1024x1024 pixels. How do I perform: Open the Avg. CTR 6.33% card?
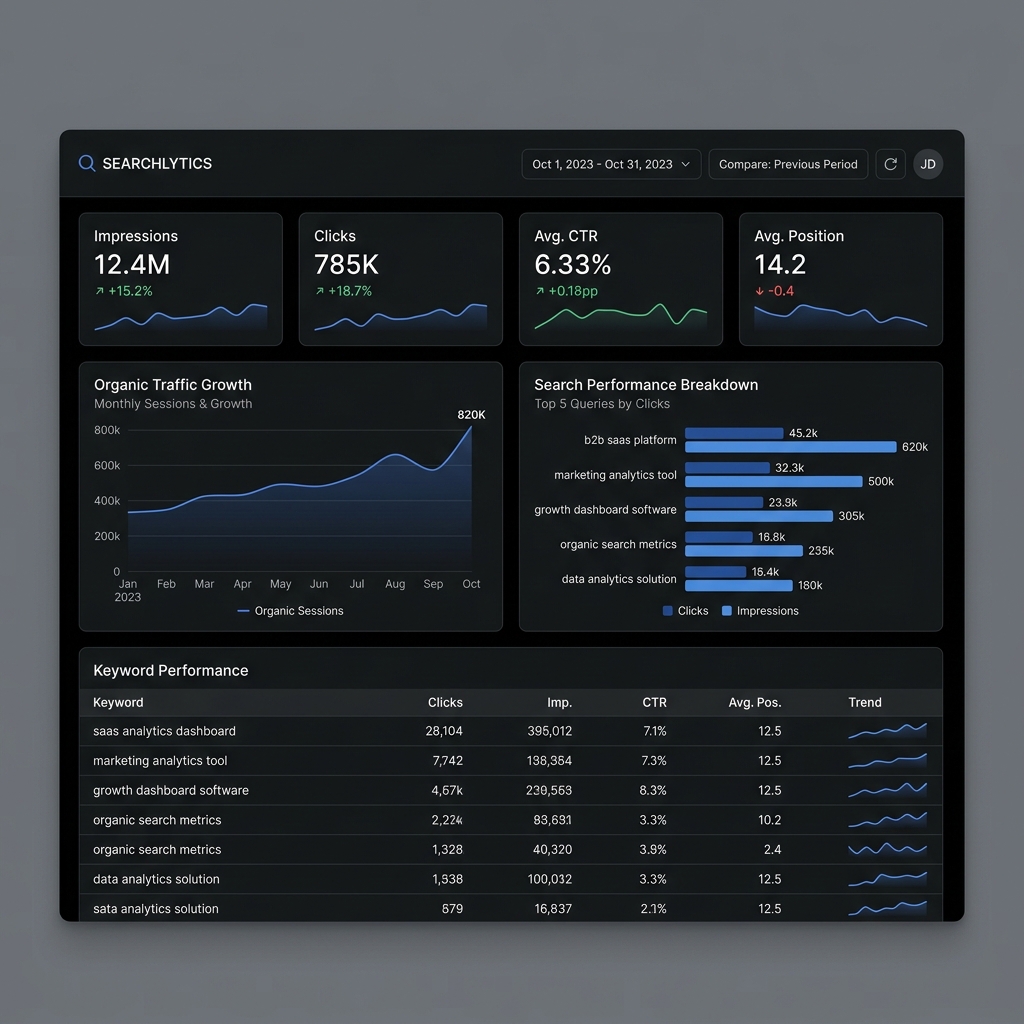pos(620,279)
